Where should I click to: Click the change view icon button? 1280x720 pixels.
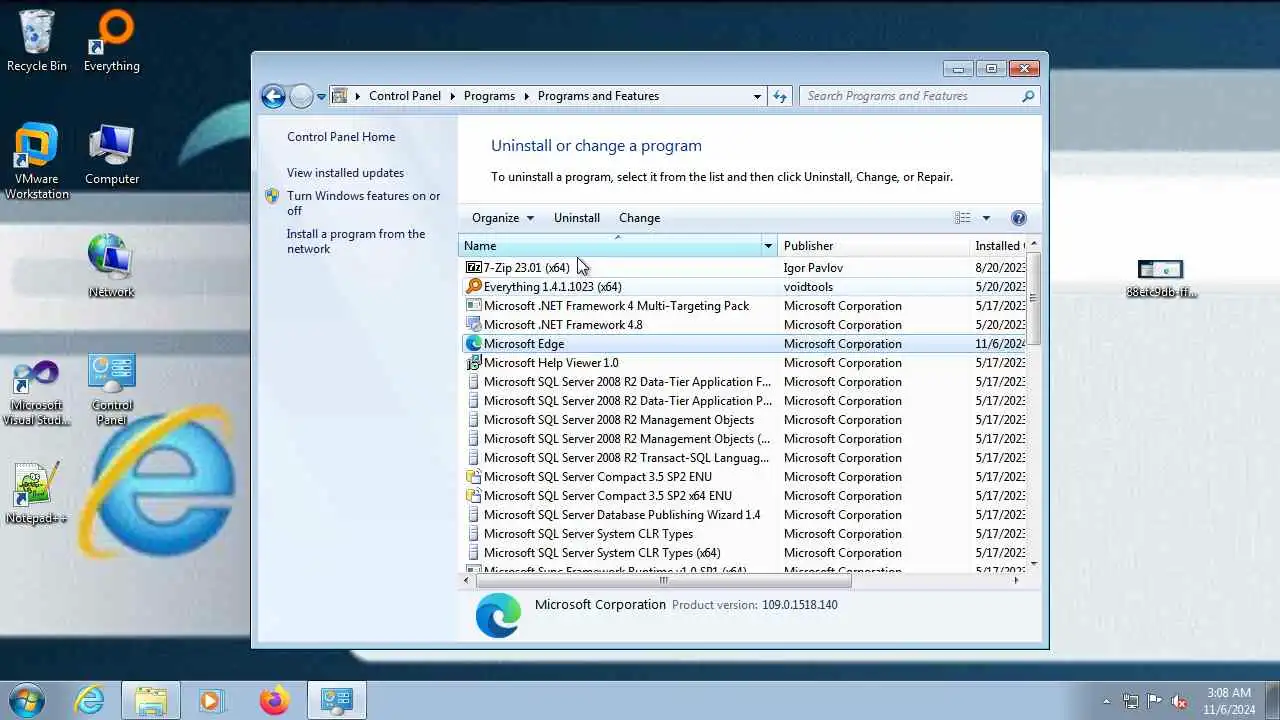click(x=962, y=218)
